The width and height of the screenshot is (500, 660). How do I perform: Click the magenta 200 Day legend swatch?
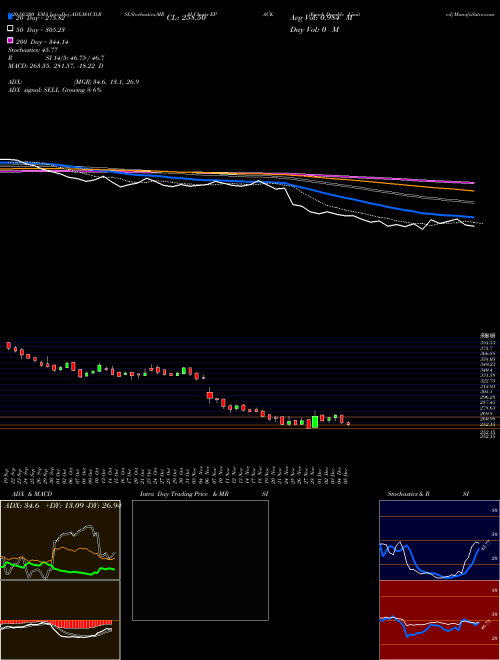coord(10,41)
